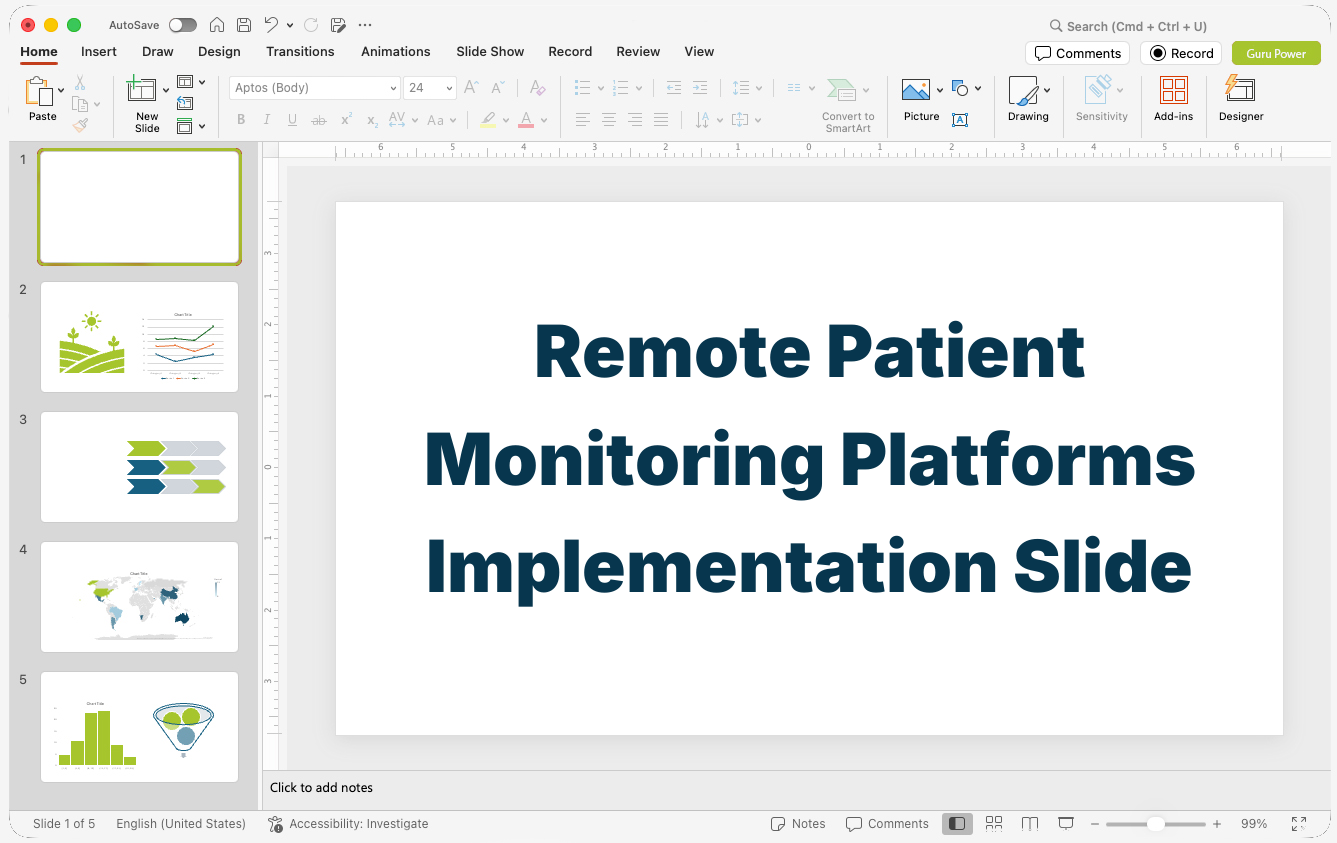Toggle Strikethrough formatting

pos(319,120)
